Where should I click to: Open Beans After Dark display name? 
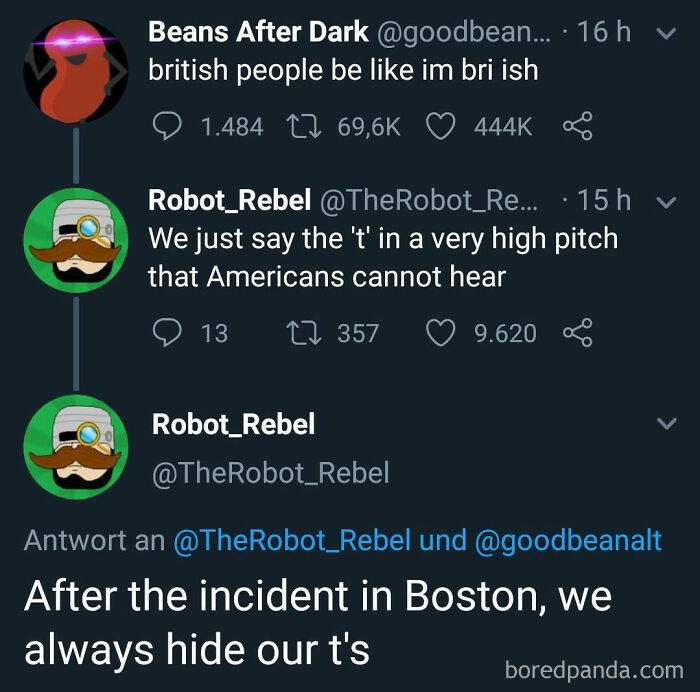point(258,32)
